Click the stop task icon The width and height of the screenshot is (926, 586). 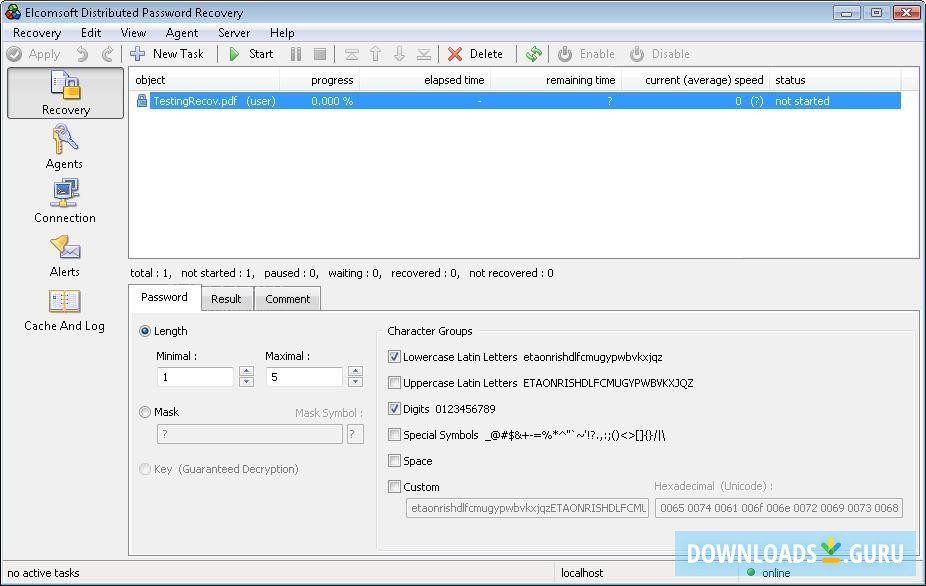(x=320, y=54)
